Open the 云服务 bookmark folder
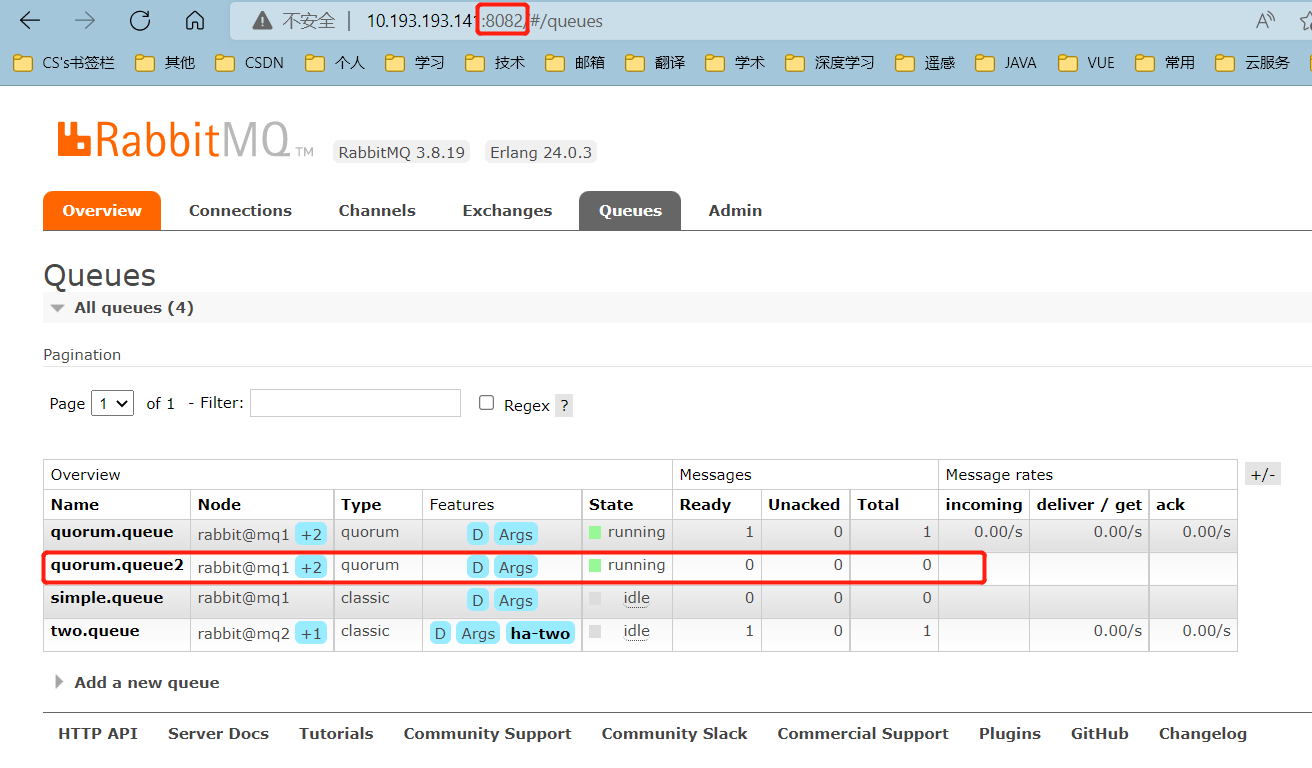 point(1253,63)
